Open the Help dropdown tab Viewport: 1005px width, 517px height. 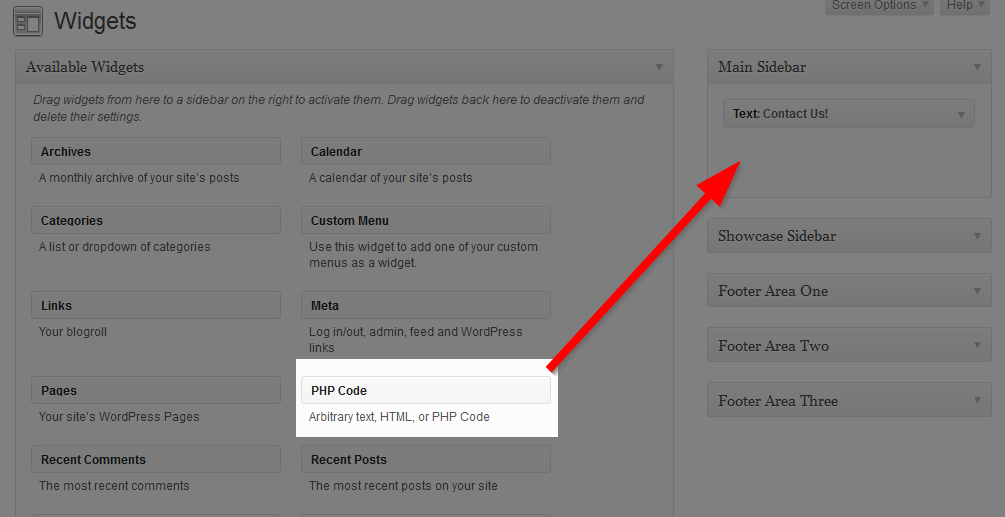tap(964, 6)
